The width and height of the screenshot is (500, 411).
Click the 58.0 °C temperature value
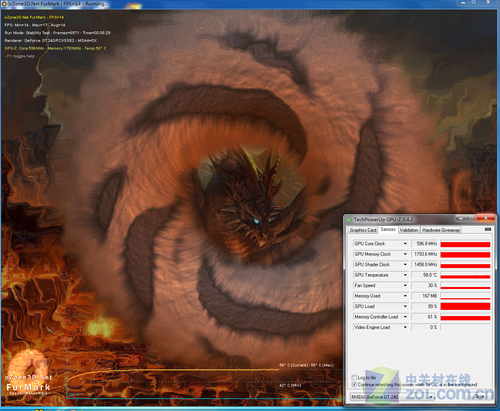[x=425, y=275]
